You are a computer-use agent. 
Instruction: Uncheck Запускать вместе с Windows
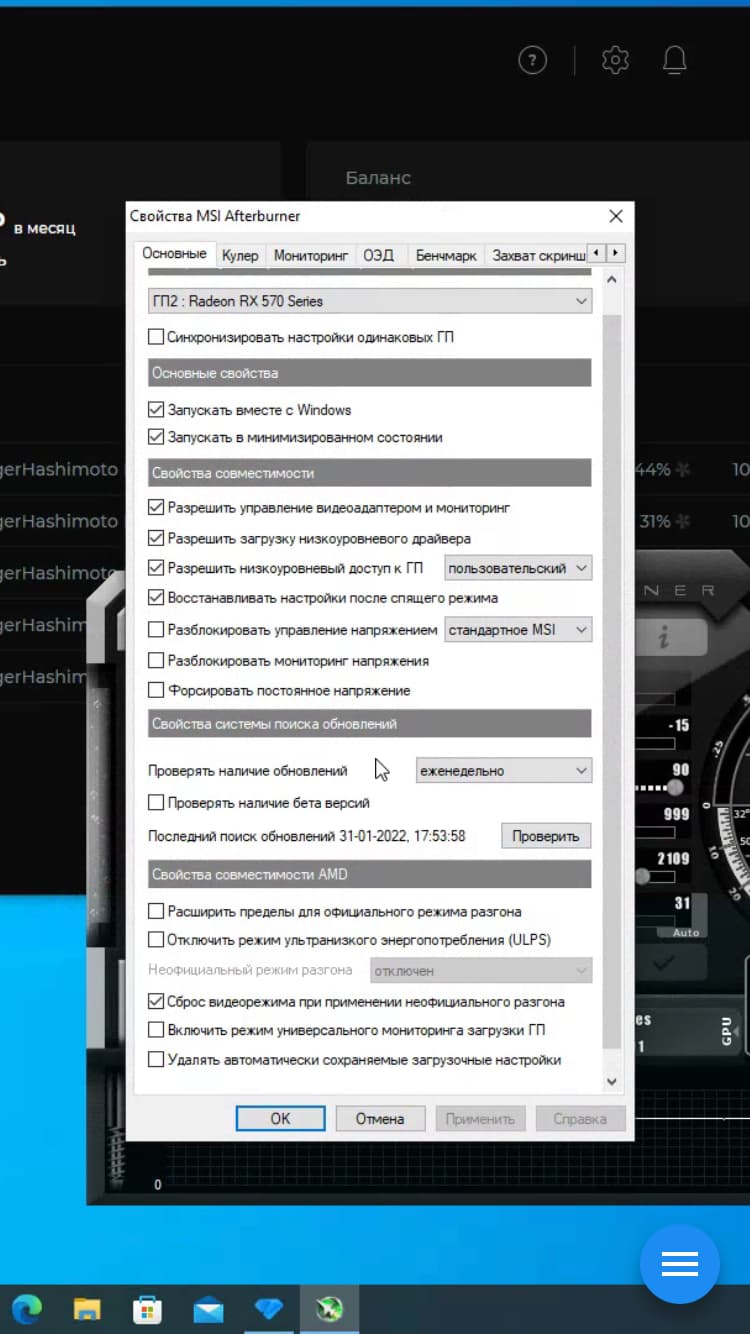pos(156,409)
